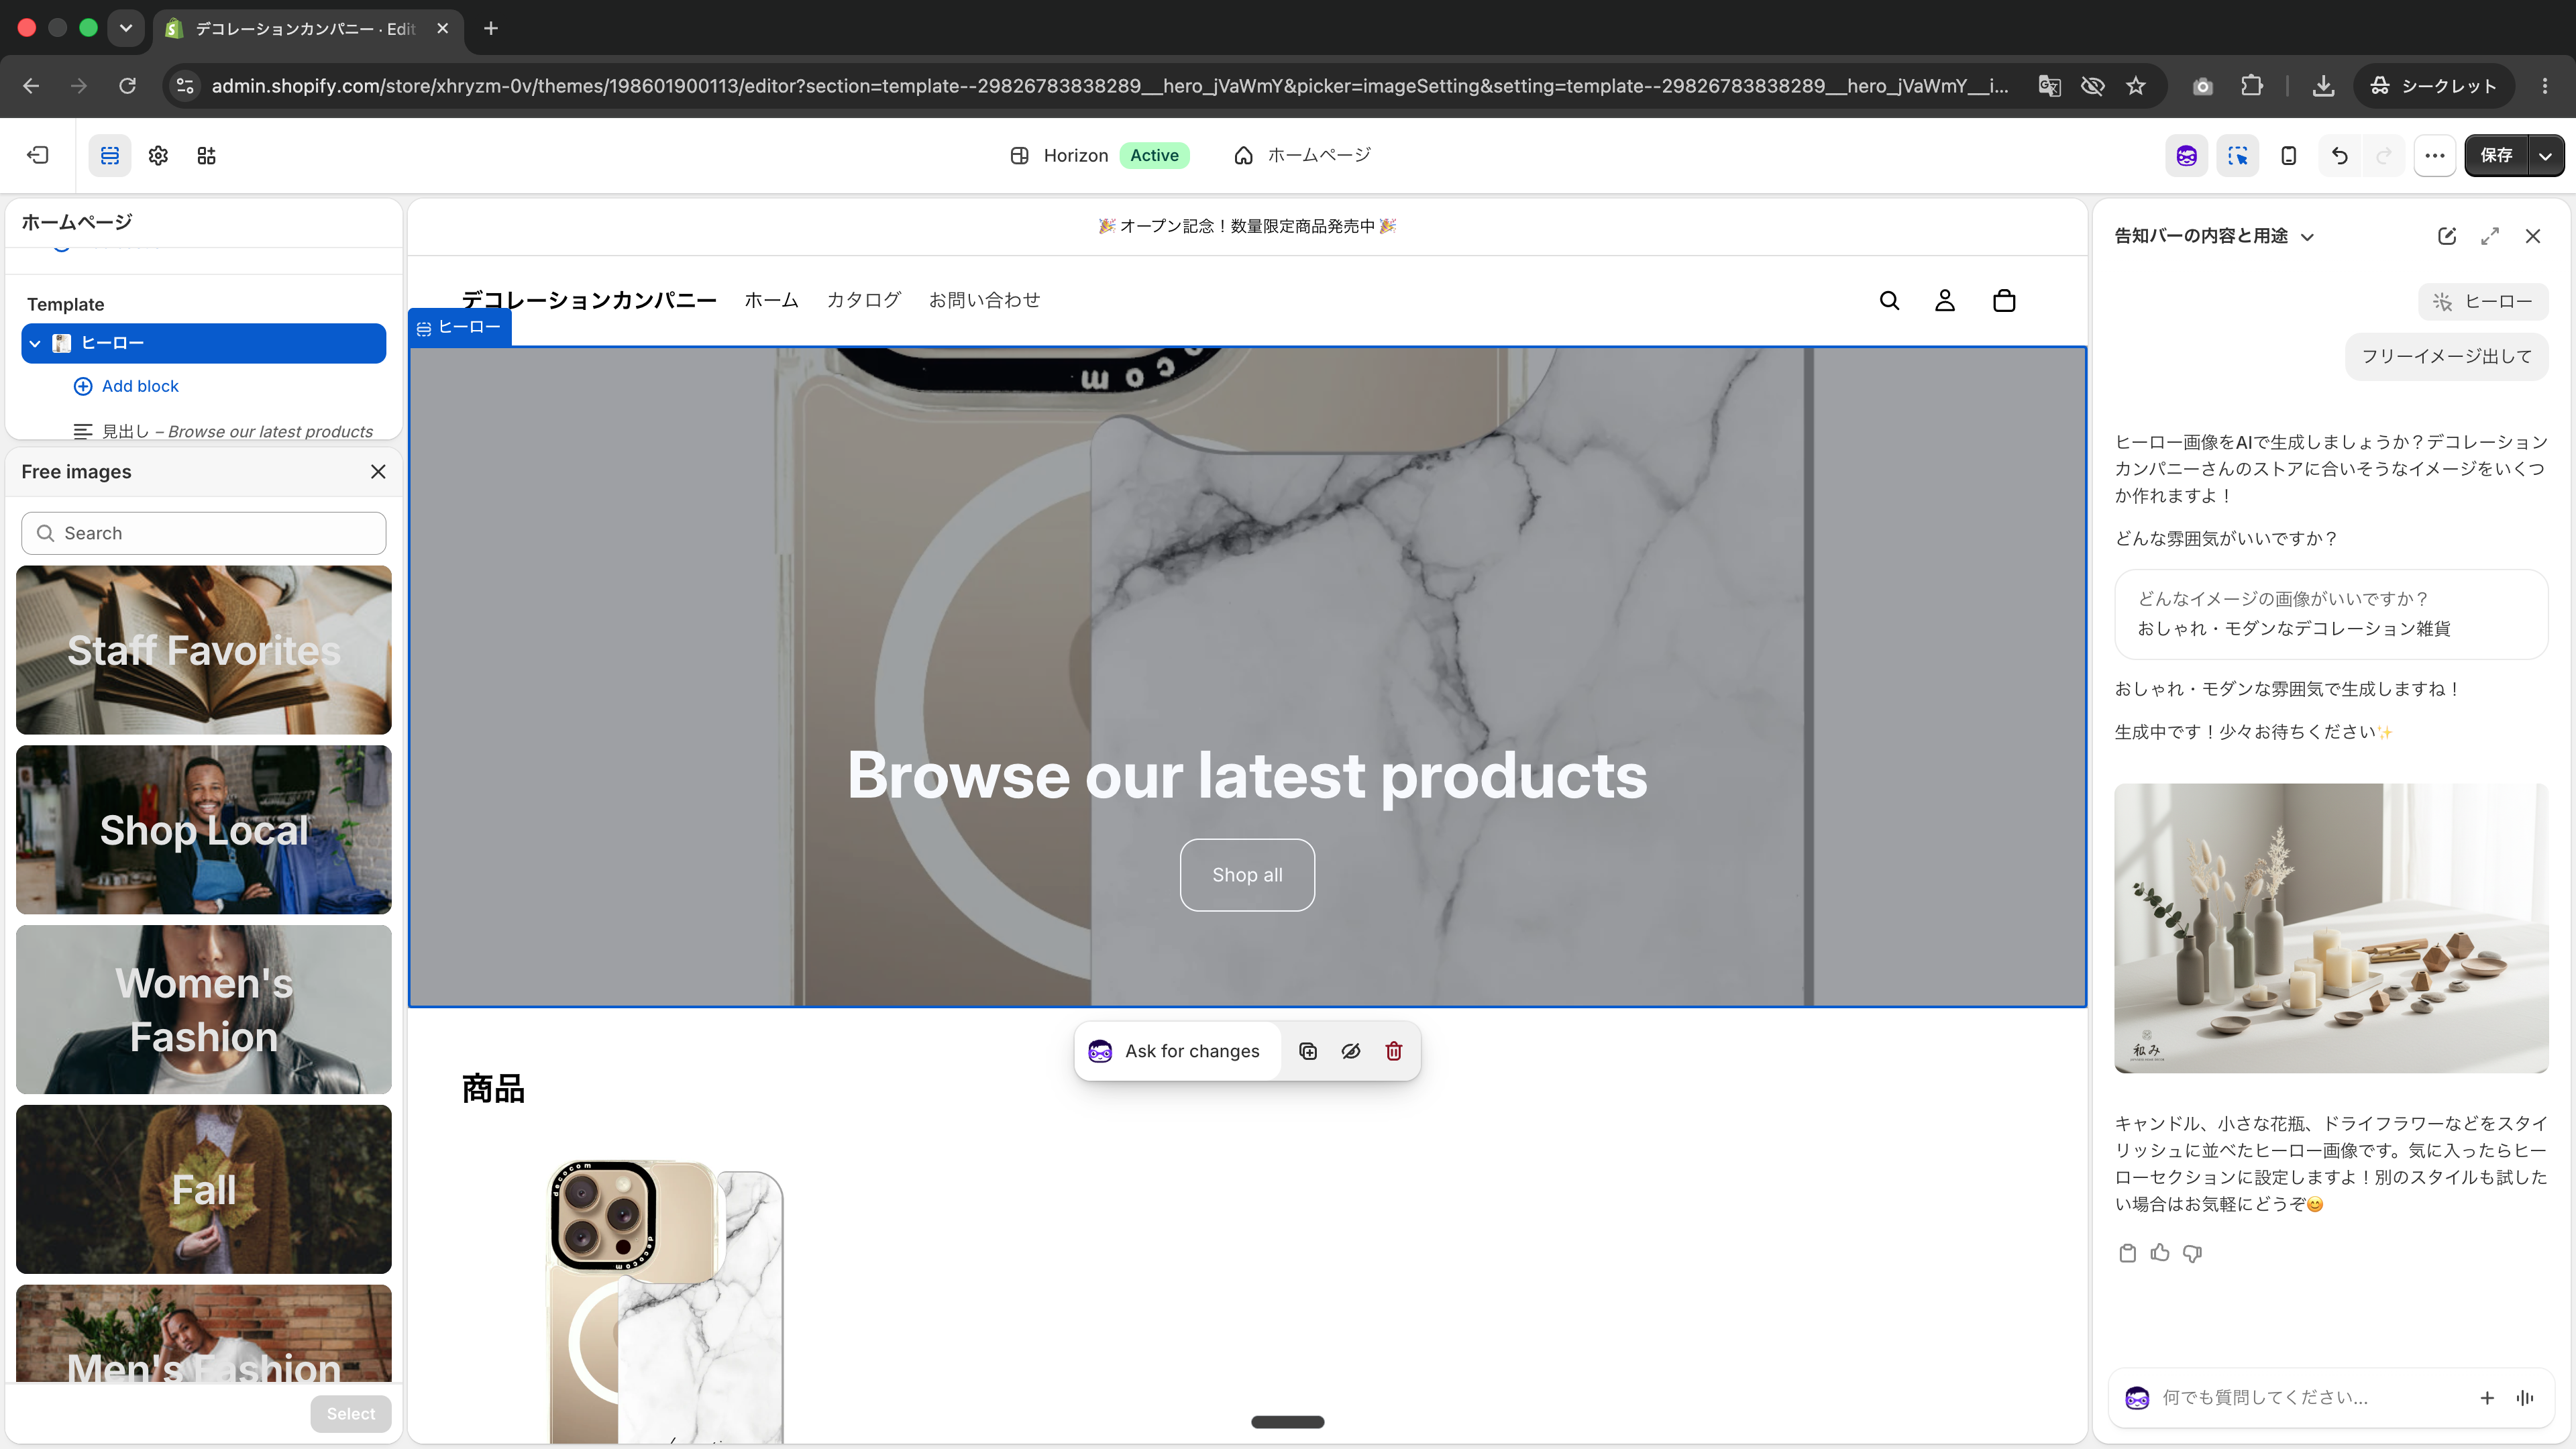The height and width of the screenshot is (1449, 2576).
Task: Switch to mobile preview icon
Action: 2288,155
